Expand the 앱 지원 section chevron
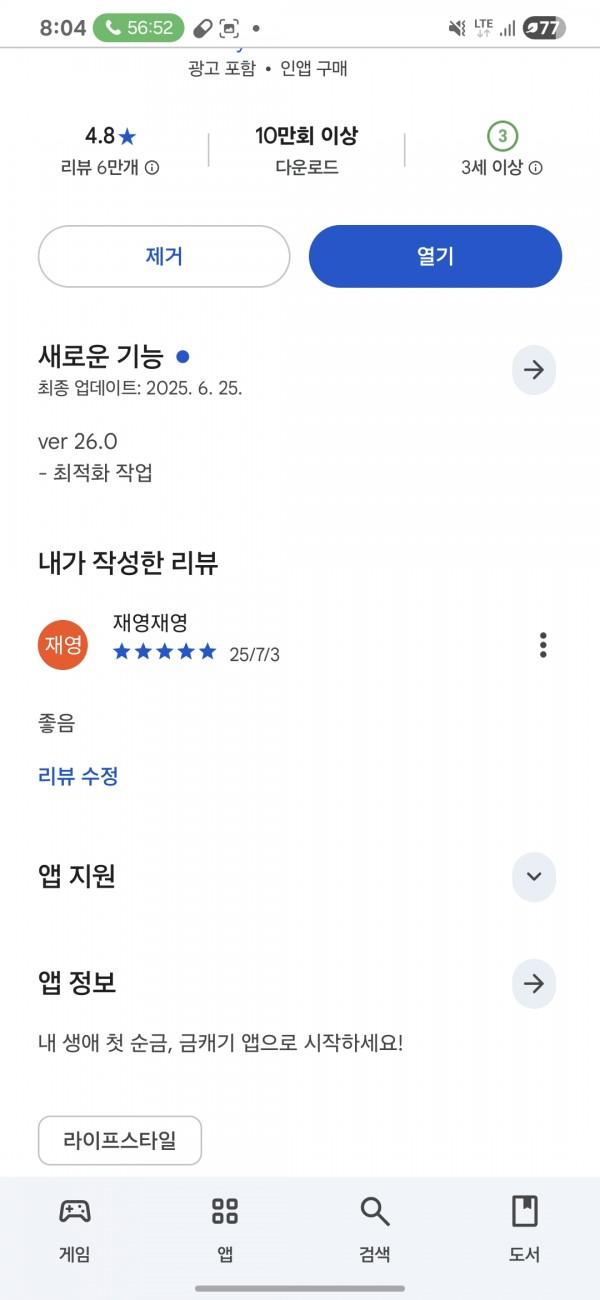600x1300 pixels. 534,877
